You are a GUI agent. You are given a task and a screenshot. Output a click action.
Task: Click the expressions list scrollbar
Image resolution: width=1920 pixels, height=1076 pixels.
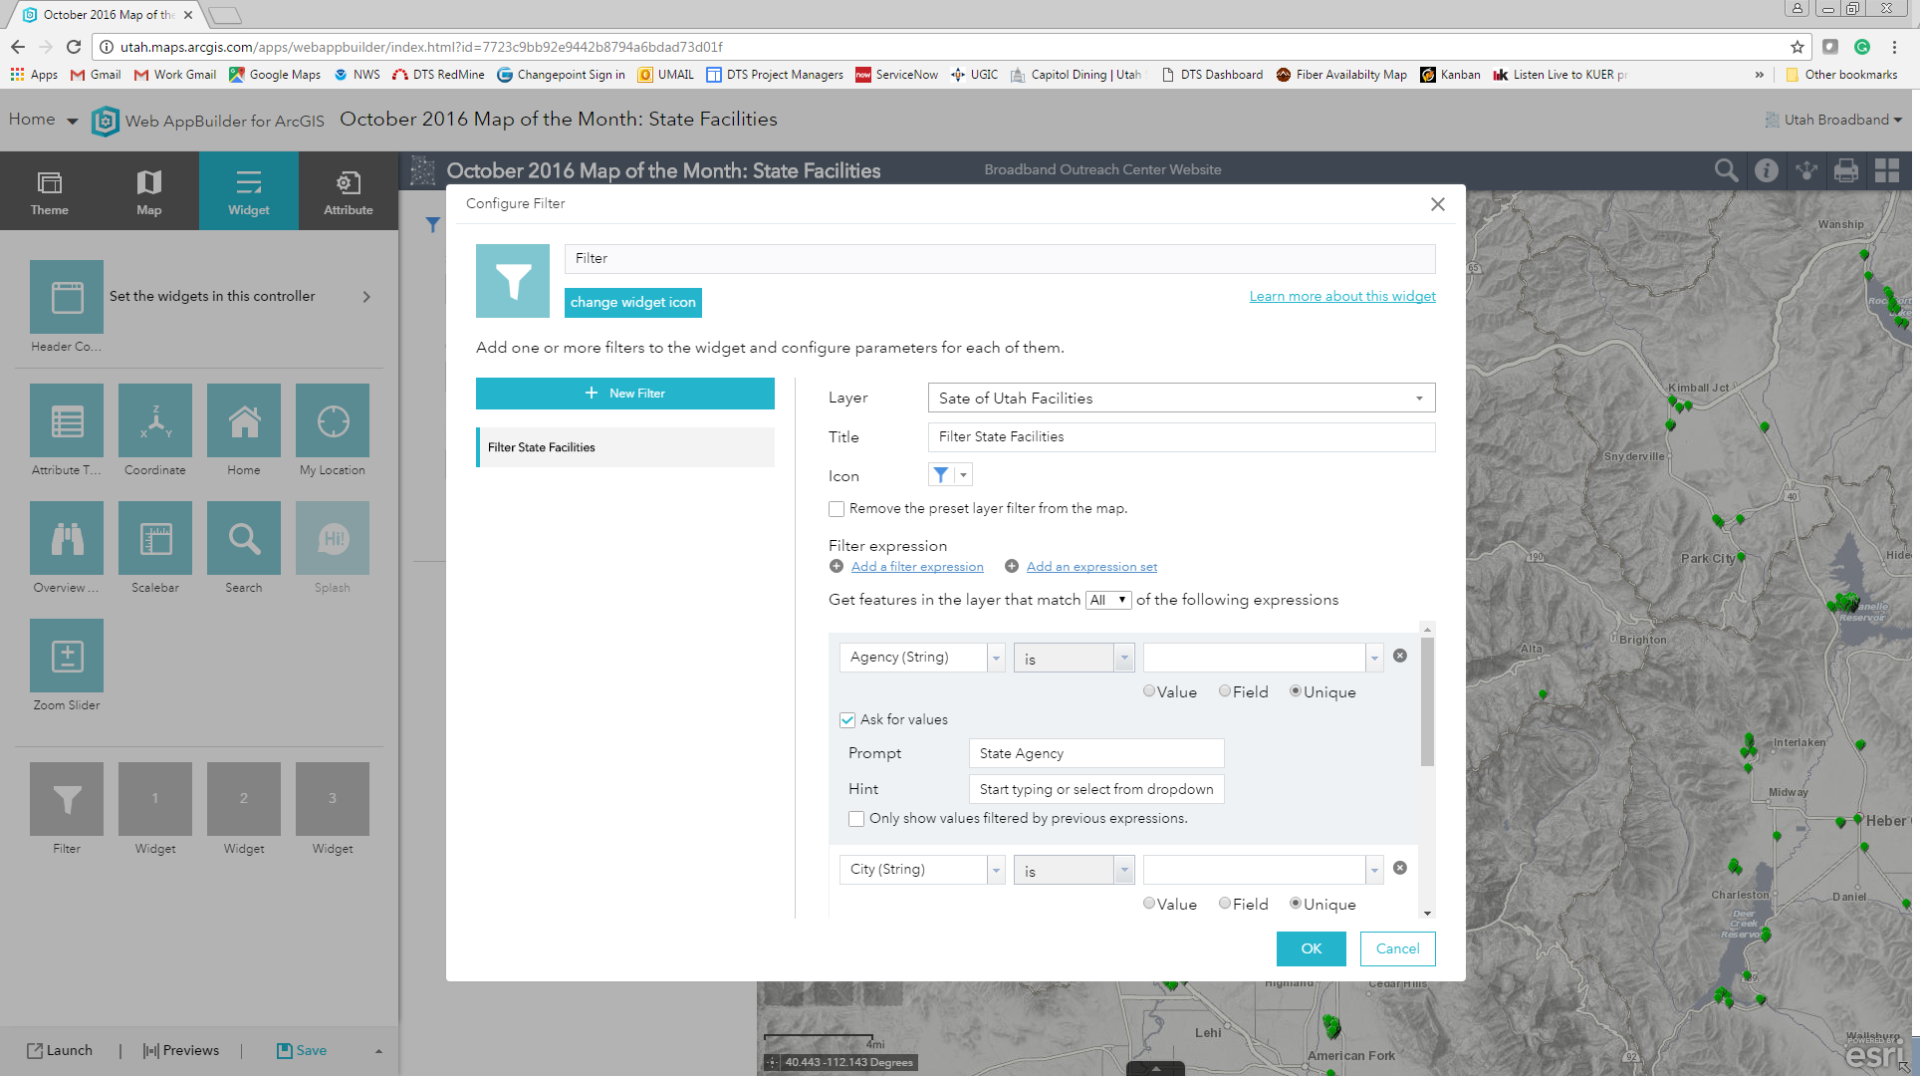tap(1427, 701)
